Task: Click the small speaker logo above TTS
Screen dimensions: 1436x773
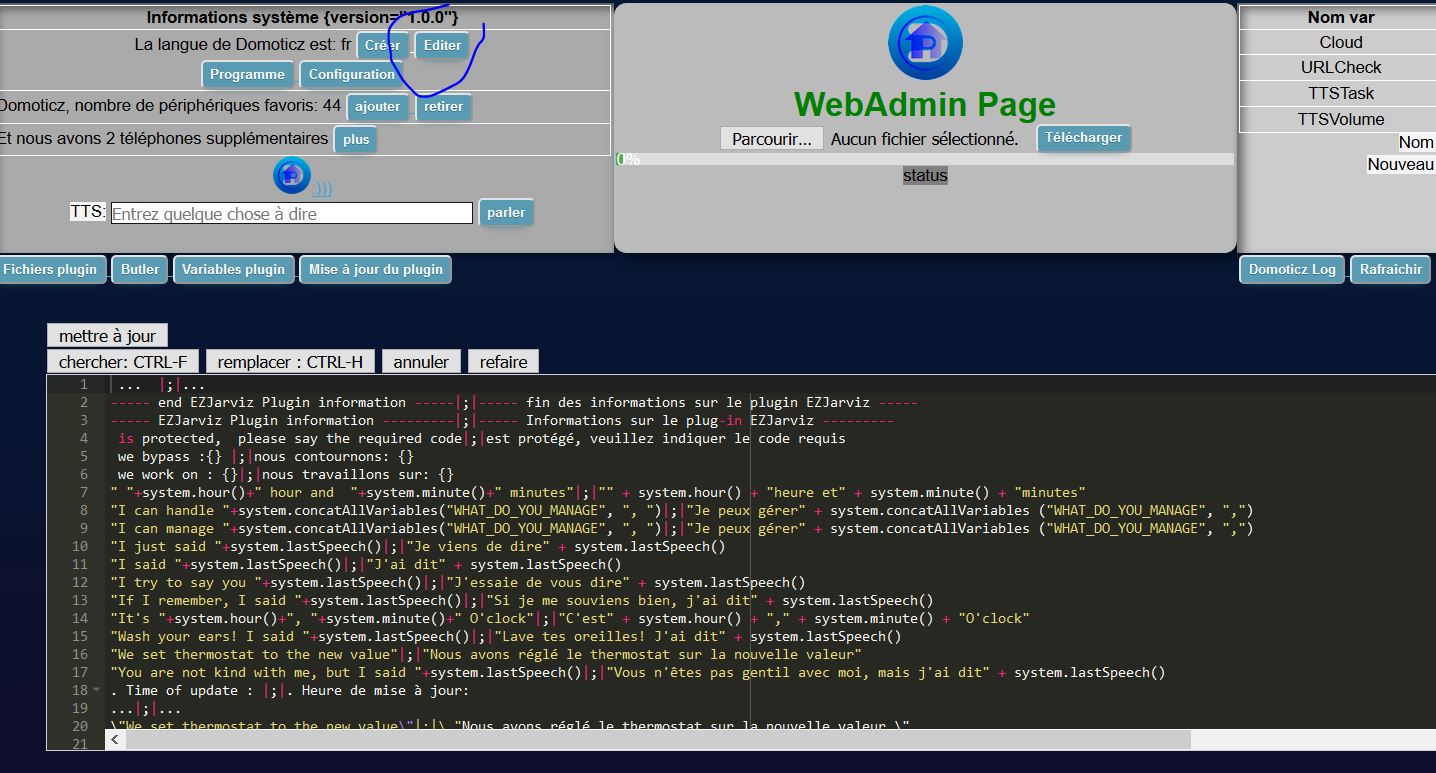Action: [x=292, y=176]
